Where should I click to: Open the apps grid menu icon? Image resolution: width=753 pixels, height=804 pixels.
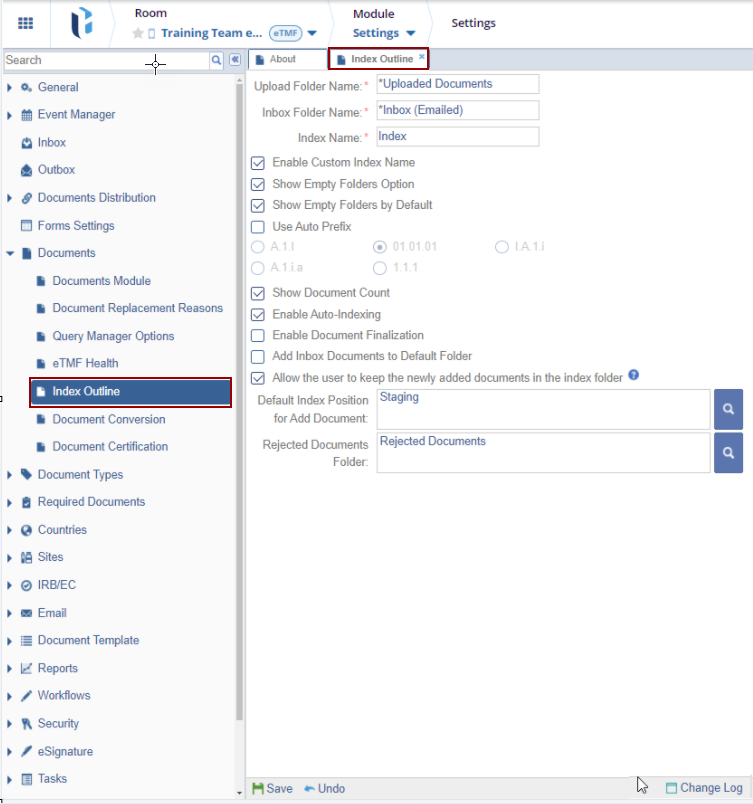[x=26, y=24]
